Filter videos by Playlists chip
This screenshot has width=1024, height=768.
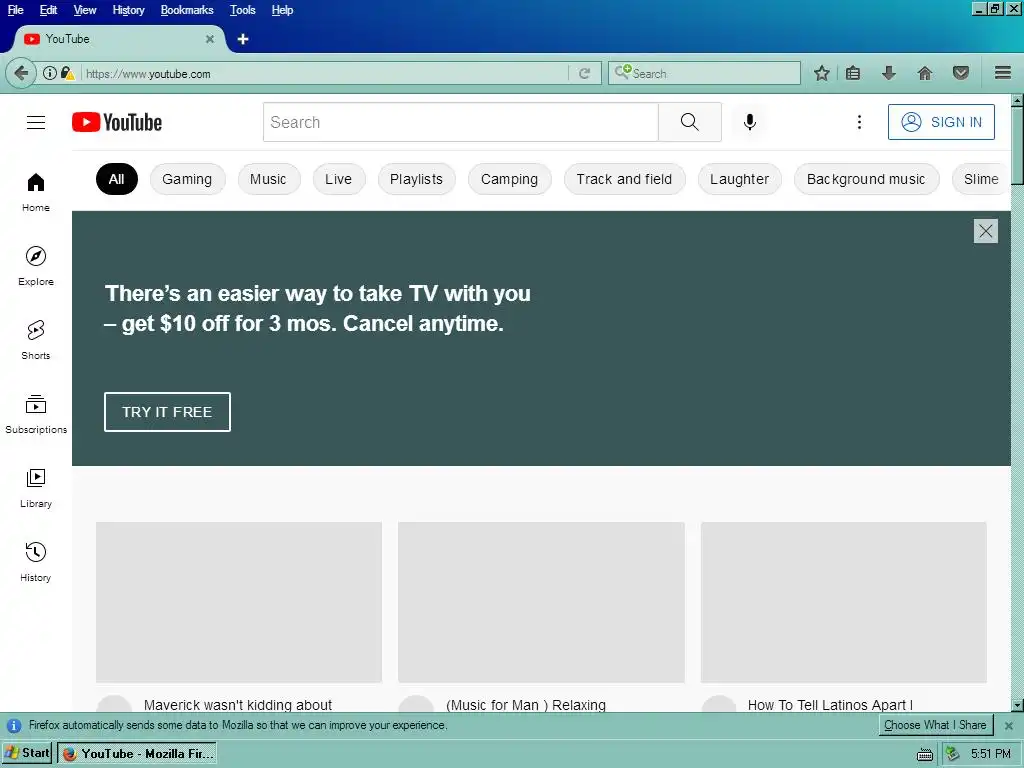(x=417, y=179)
